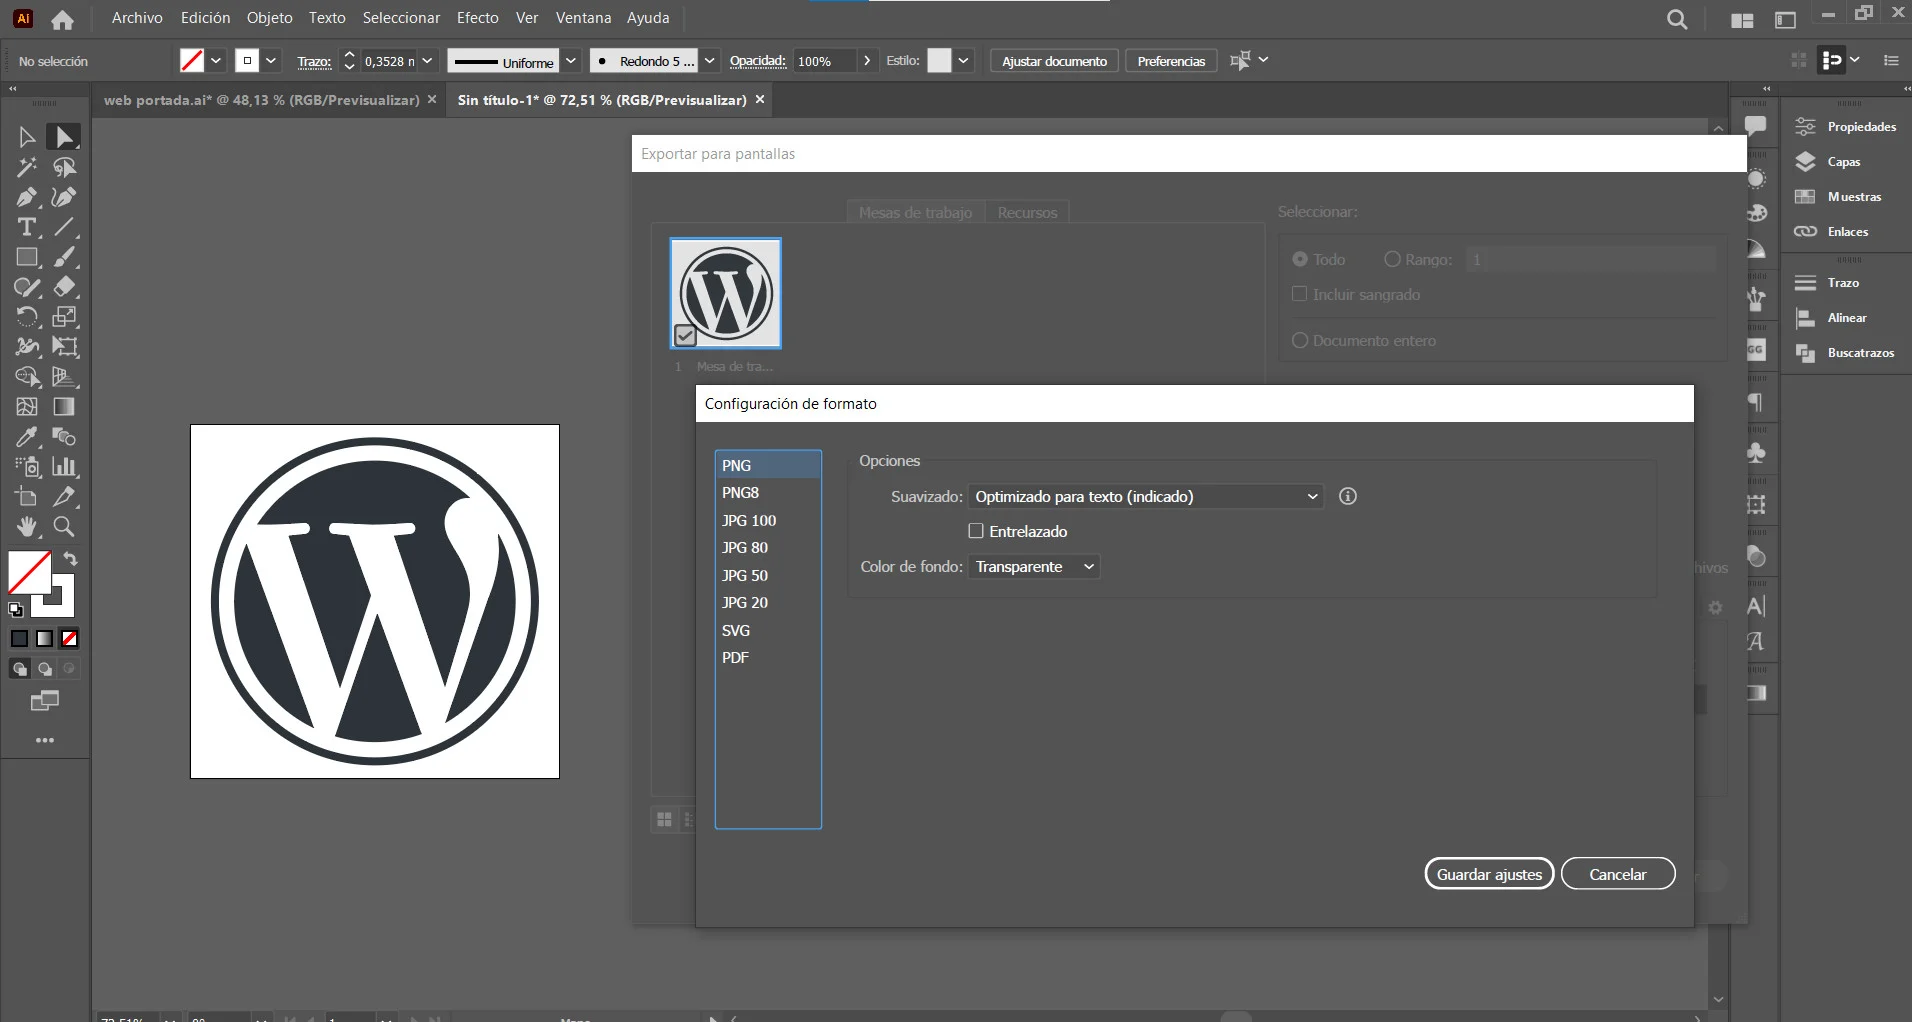Select the None fill mode button
The image size is (1912, 1022).
tap(69, 638)
